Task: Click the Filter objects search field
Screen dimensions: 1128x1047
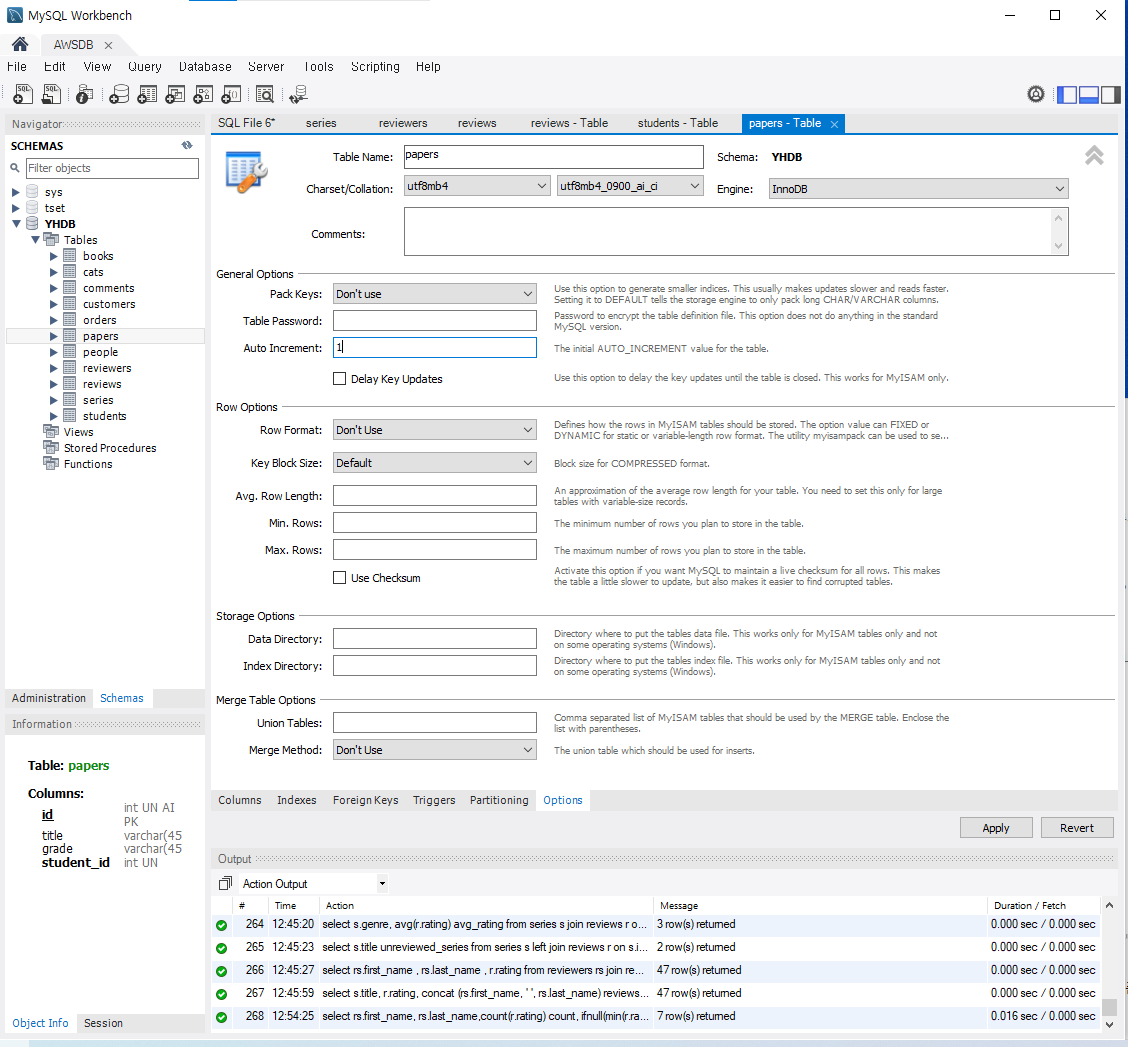Action: point(112,168)
